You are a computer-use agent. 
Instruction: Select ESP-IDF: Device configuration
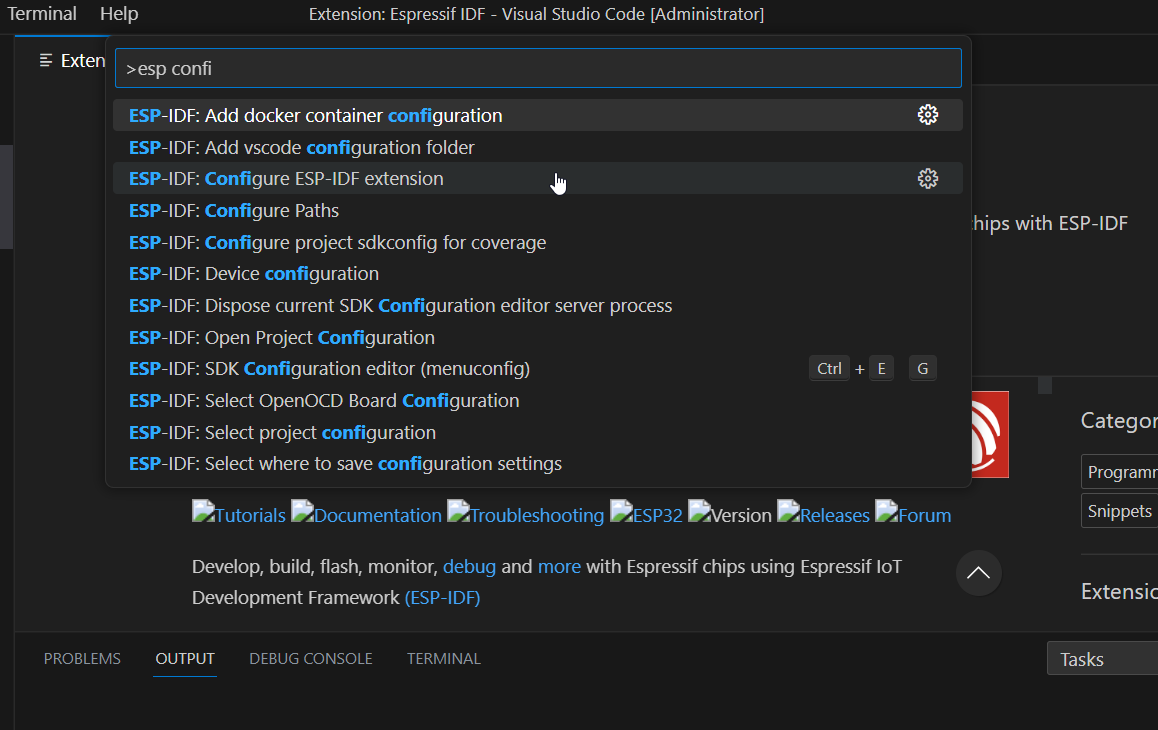point(538,273)
